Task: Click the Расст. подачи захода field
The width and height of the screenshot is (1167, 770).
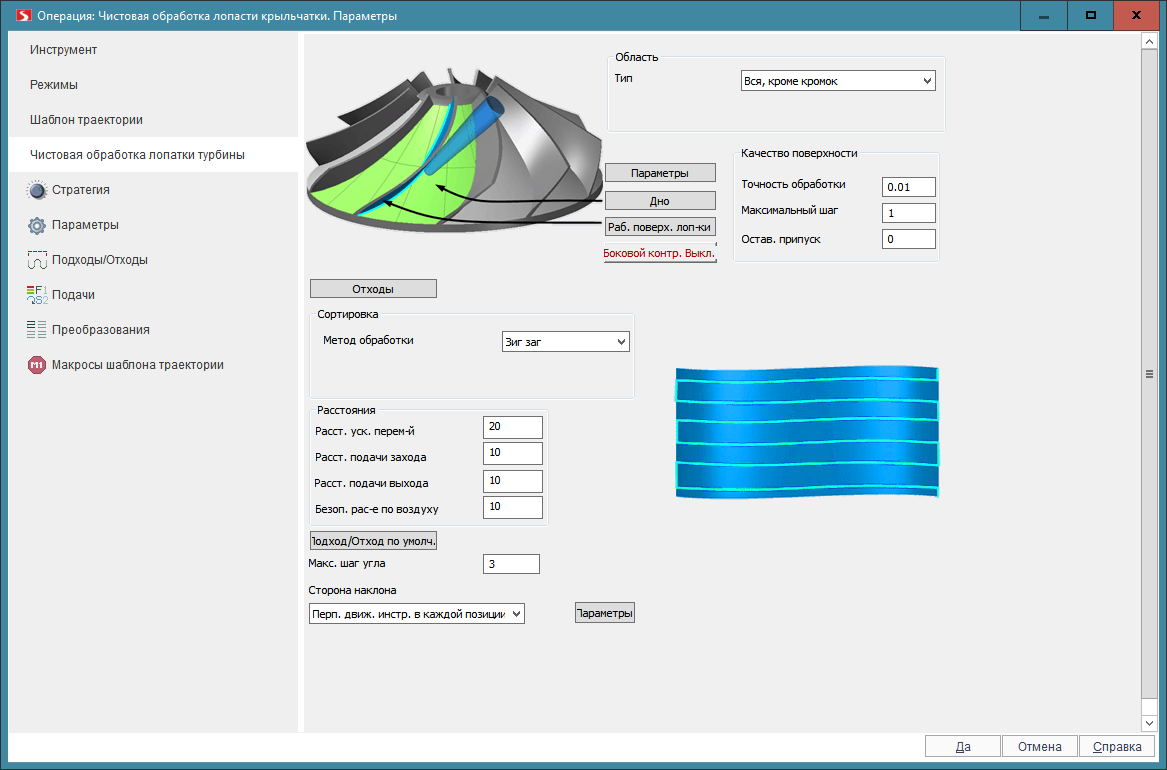Action: pos(513,453)
